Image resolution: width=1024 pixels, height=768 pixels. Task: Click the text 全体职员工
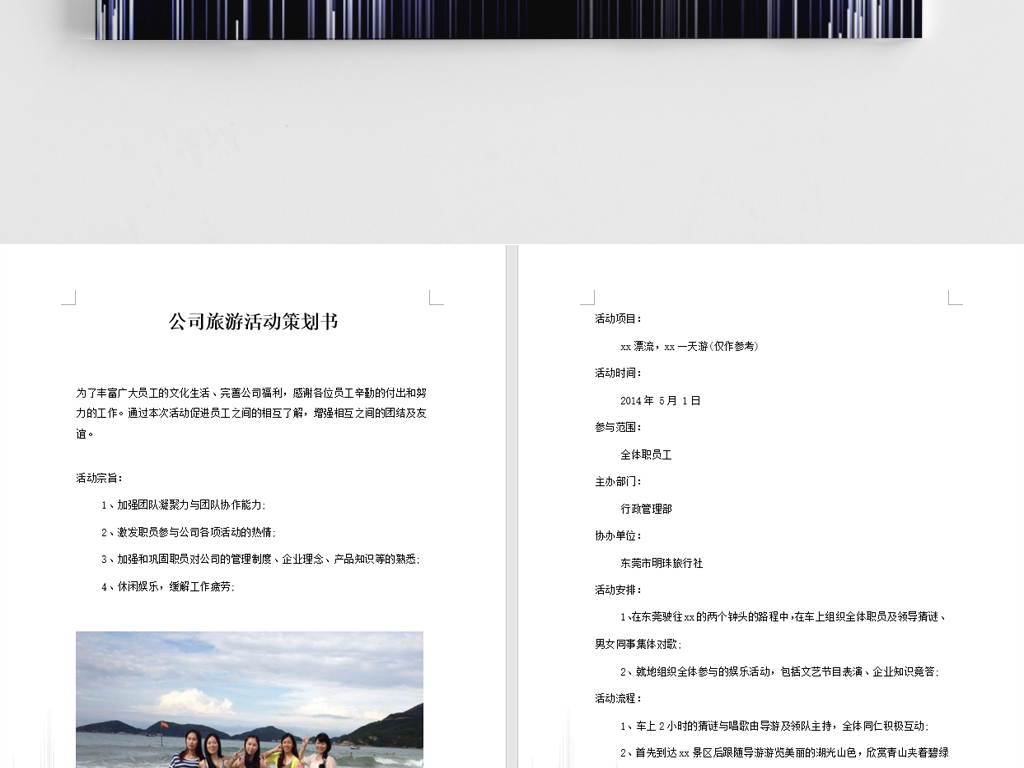click(647, 454)
